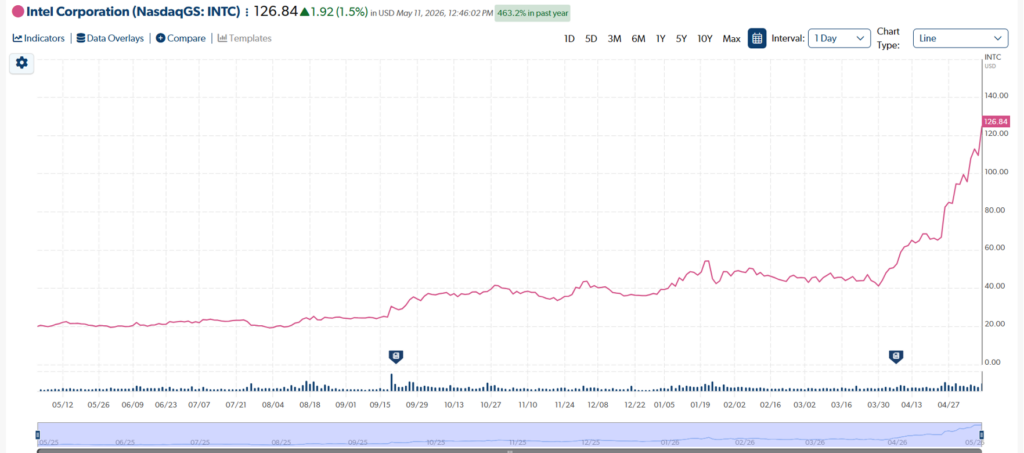Click Intel Corporation (NasdaqGS: INTC) title
The height and width of the screenshot is (453, 1024).
point(133,12)
